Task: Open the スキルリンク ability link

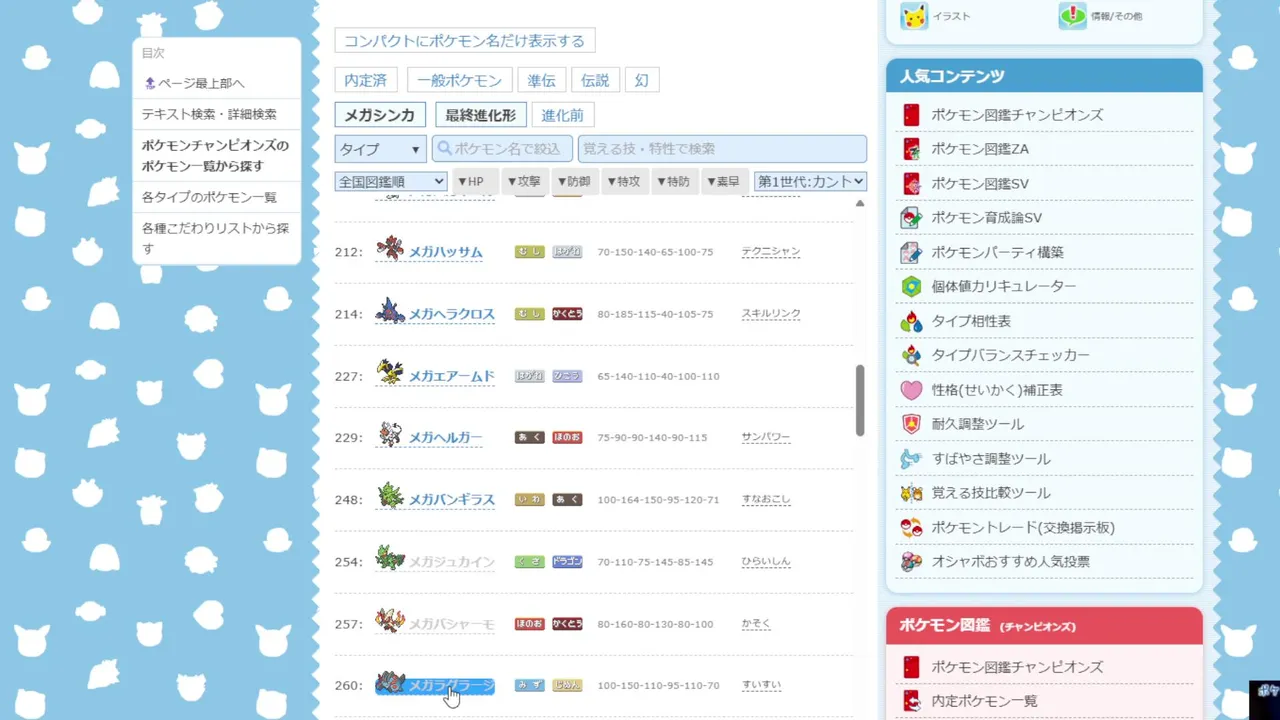Action: click(x=771, y=314)
